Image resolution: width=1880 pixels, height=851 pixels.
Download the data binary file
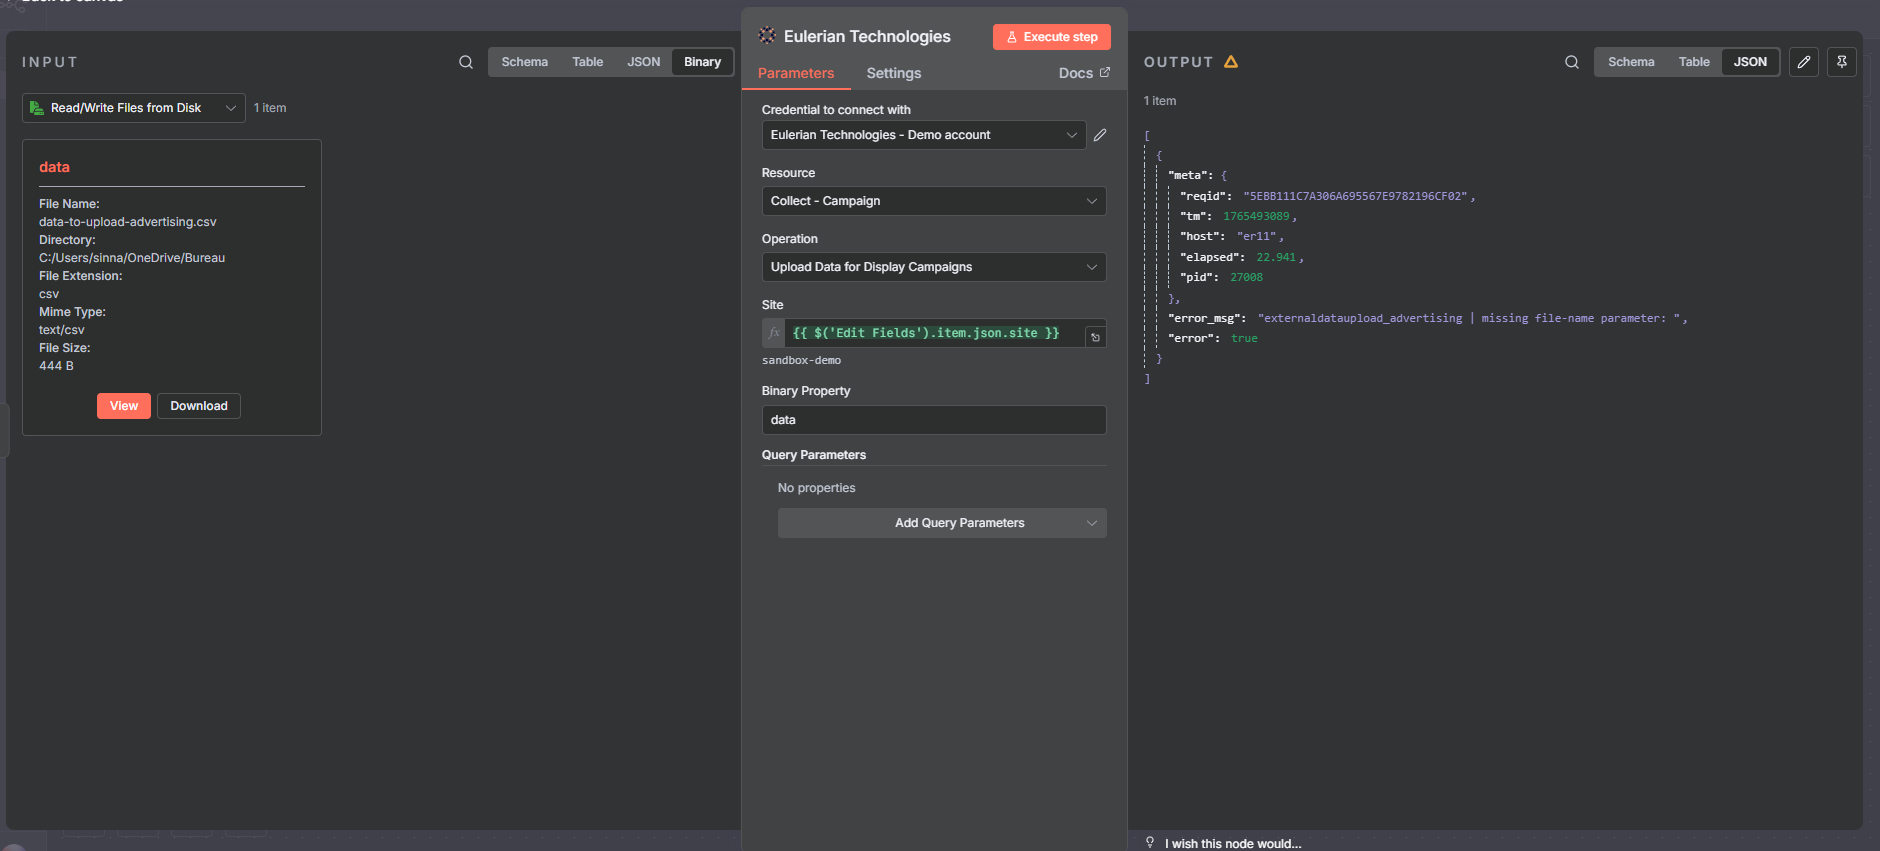[198, 406]
